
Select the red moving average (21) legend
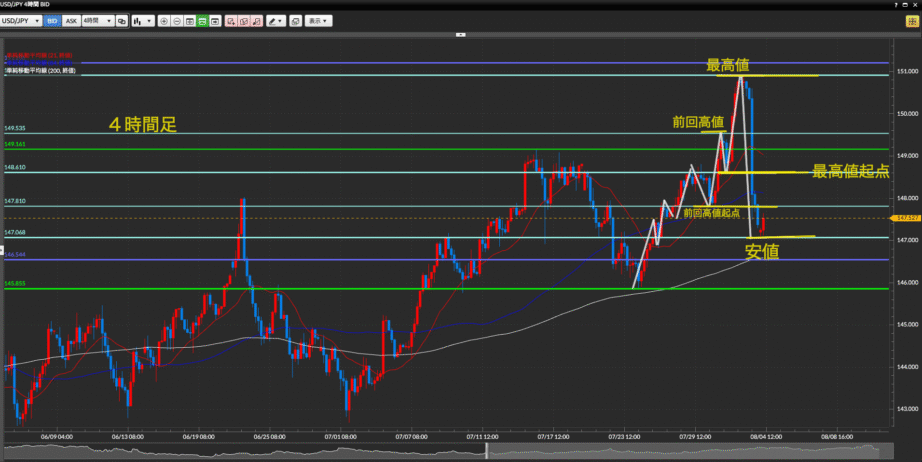click(x=39, y=55)
